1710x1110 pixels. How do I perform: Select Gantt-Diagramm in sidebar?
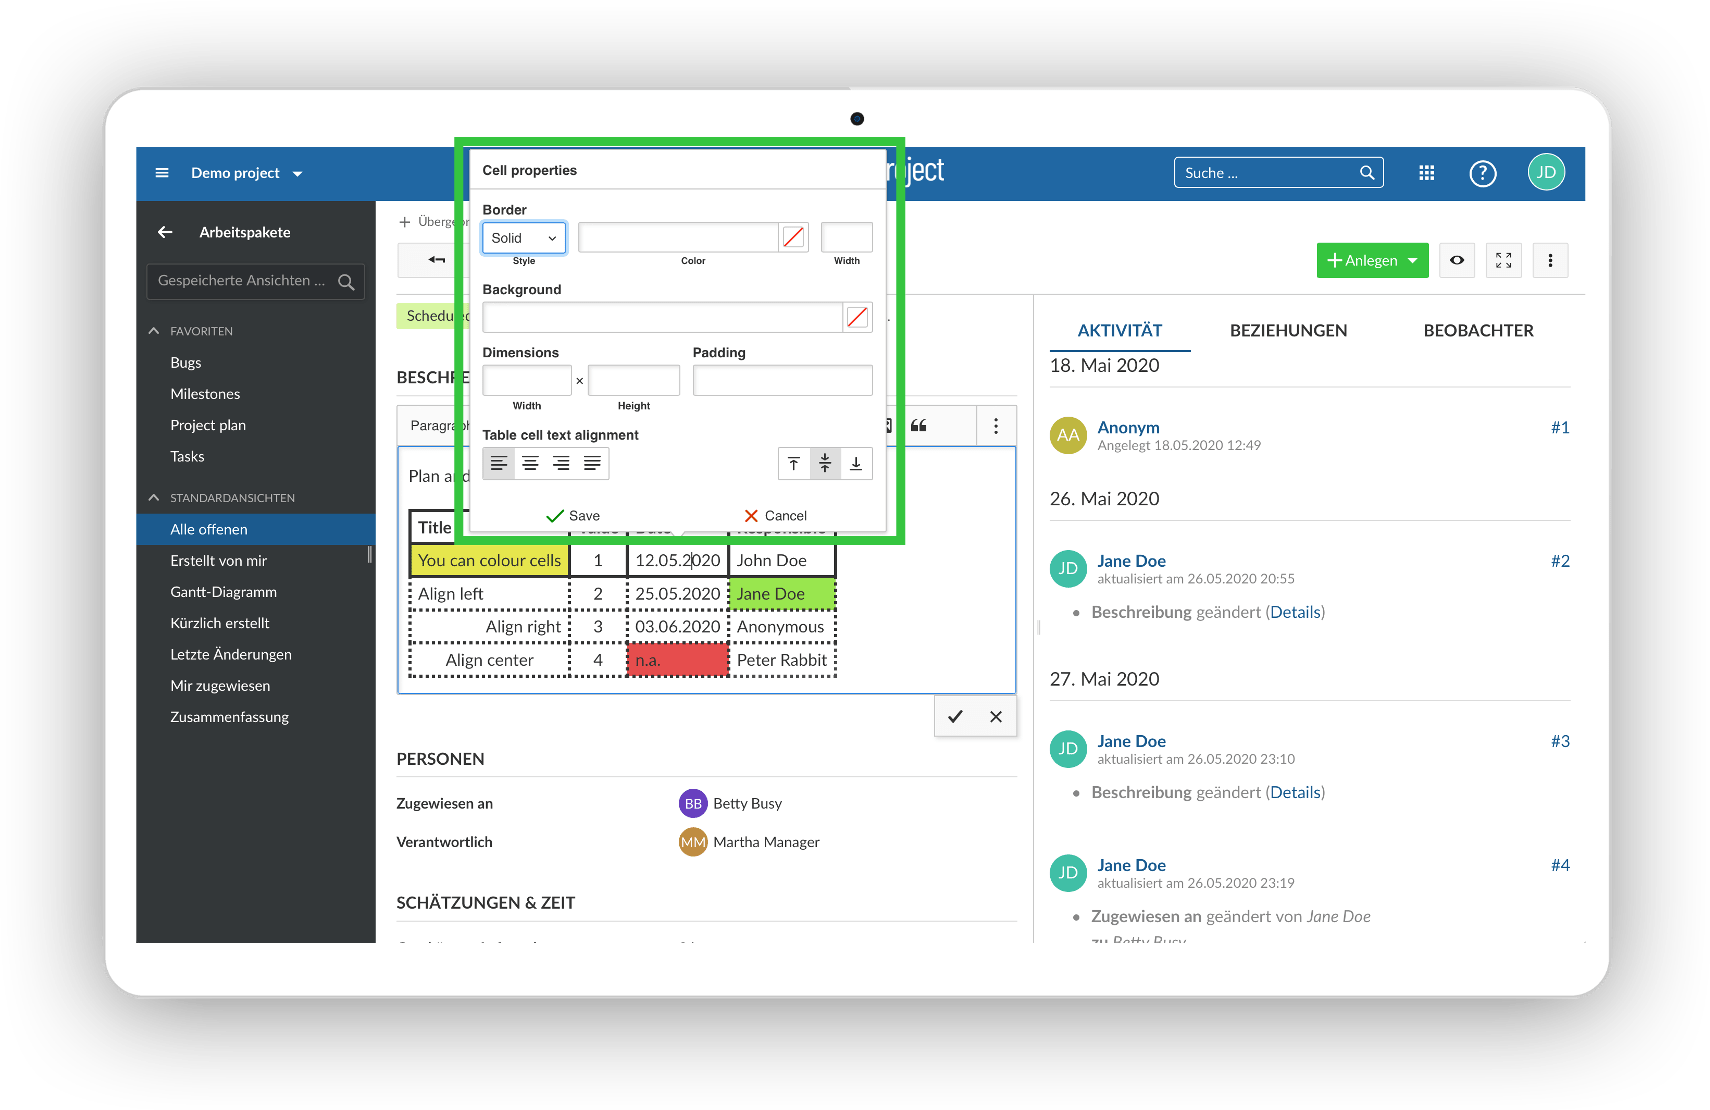click(223, 592)
